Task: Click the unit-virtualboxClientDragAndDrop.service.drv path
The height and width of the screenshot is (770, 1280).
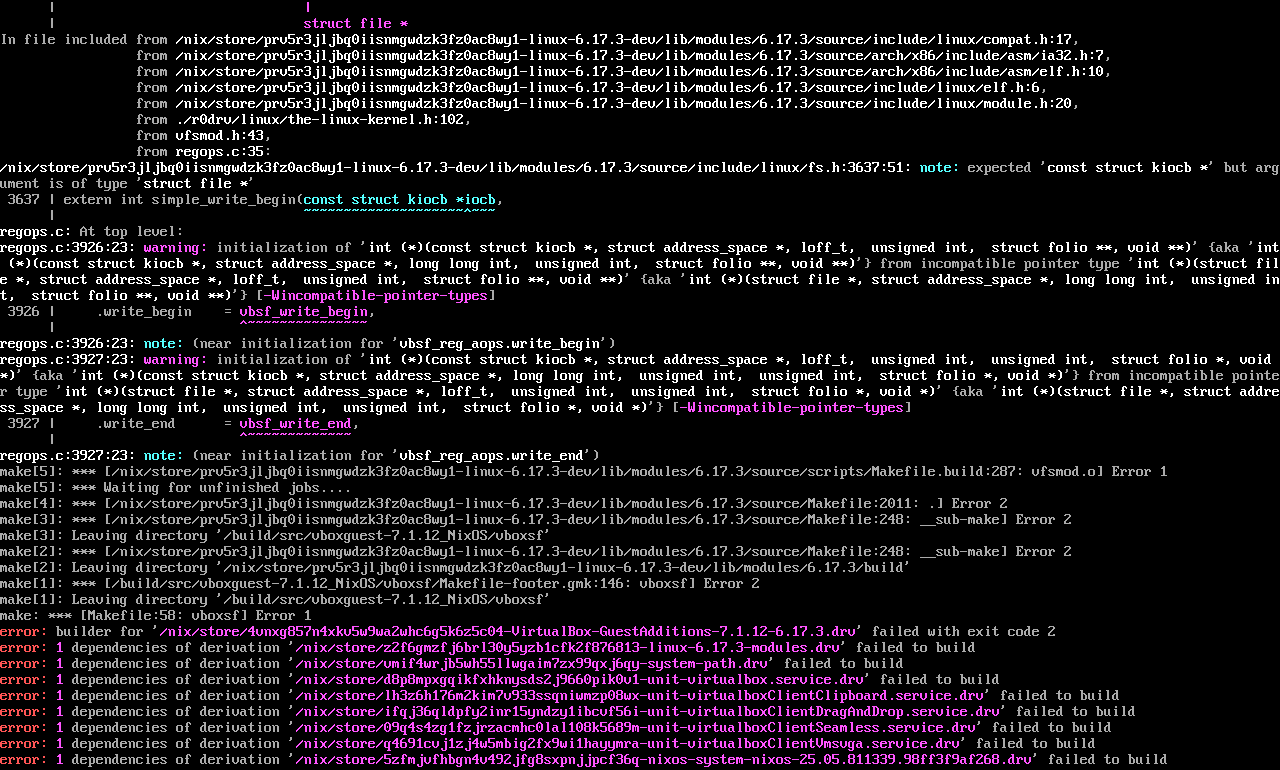Action: 647,711
